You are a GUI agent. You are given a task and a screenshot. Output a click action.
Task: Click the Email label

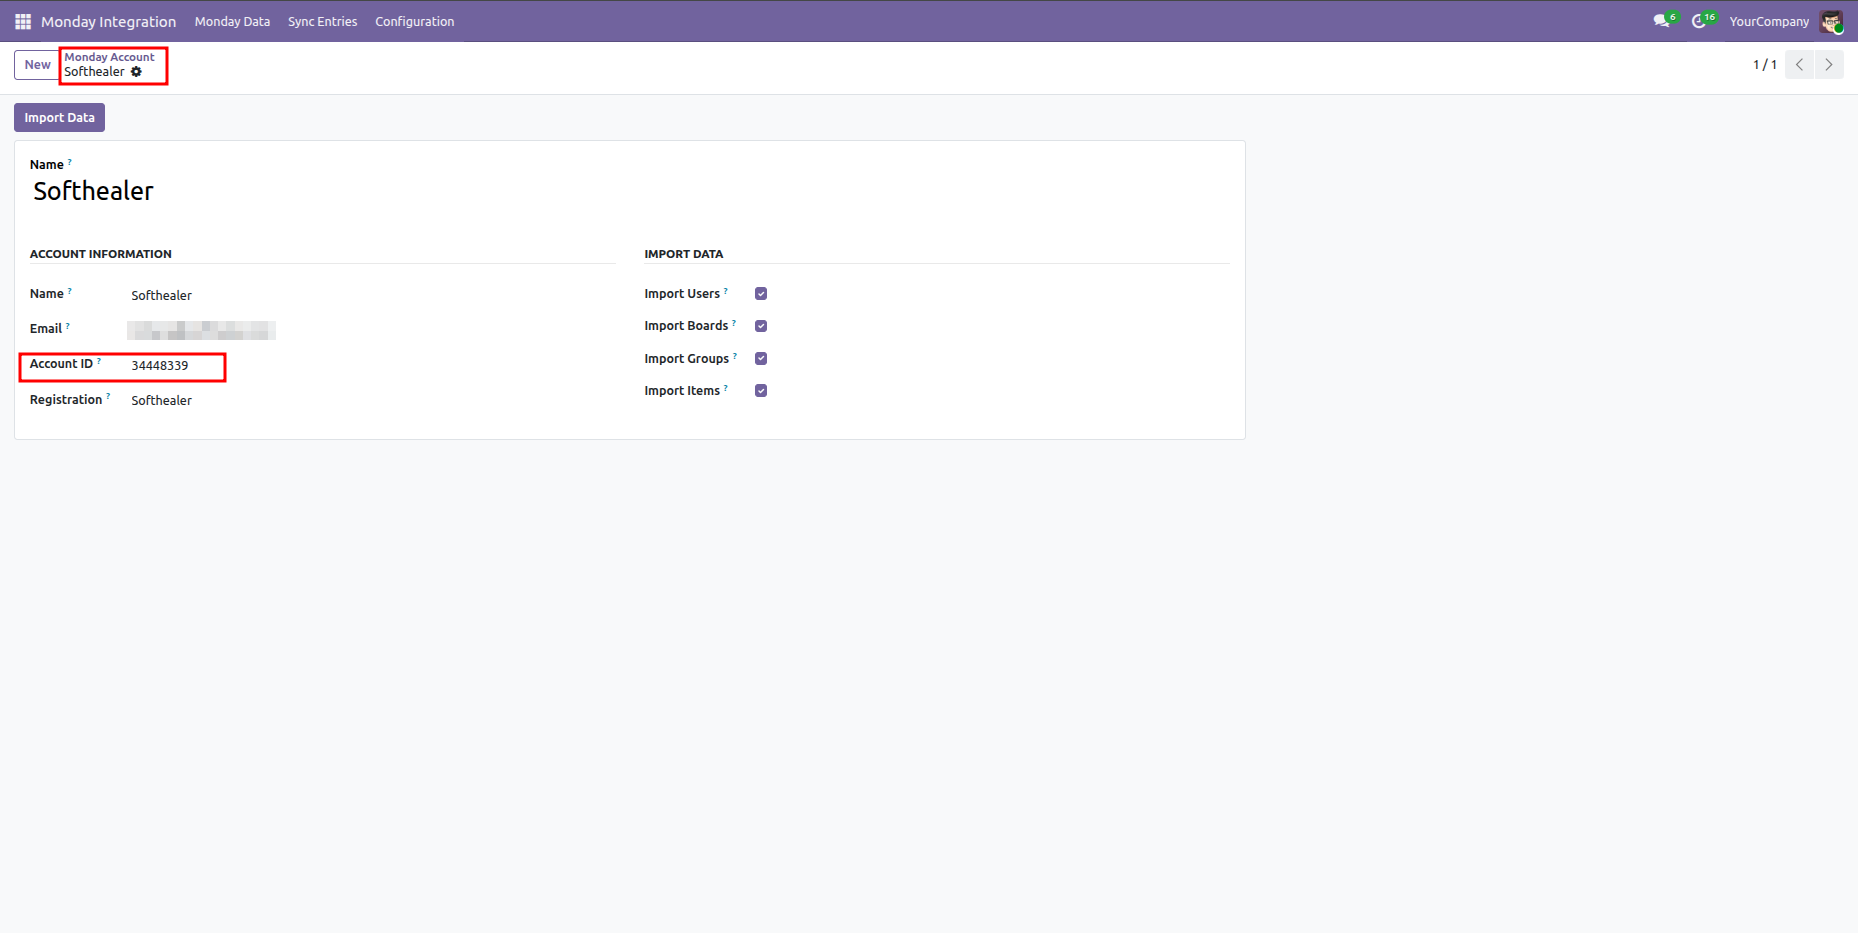(x=46, y=329)
